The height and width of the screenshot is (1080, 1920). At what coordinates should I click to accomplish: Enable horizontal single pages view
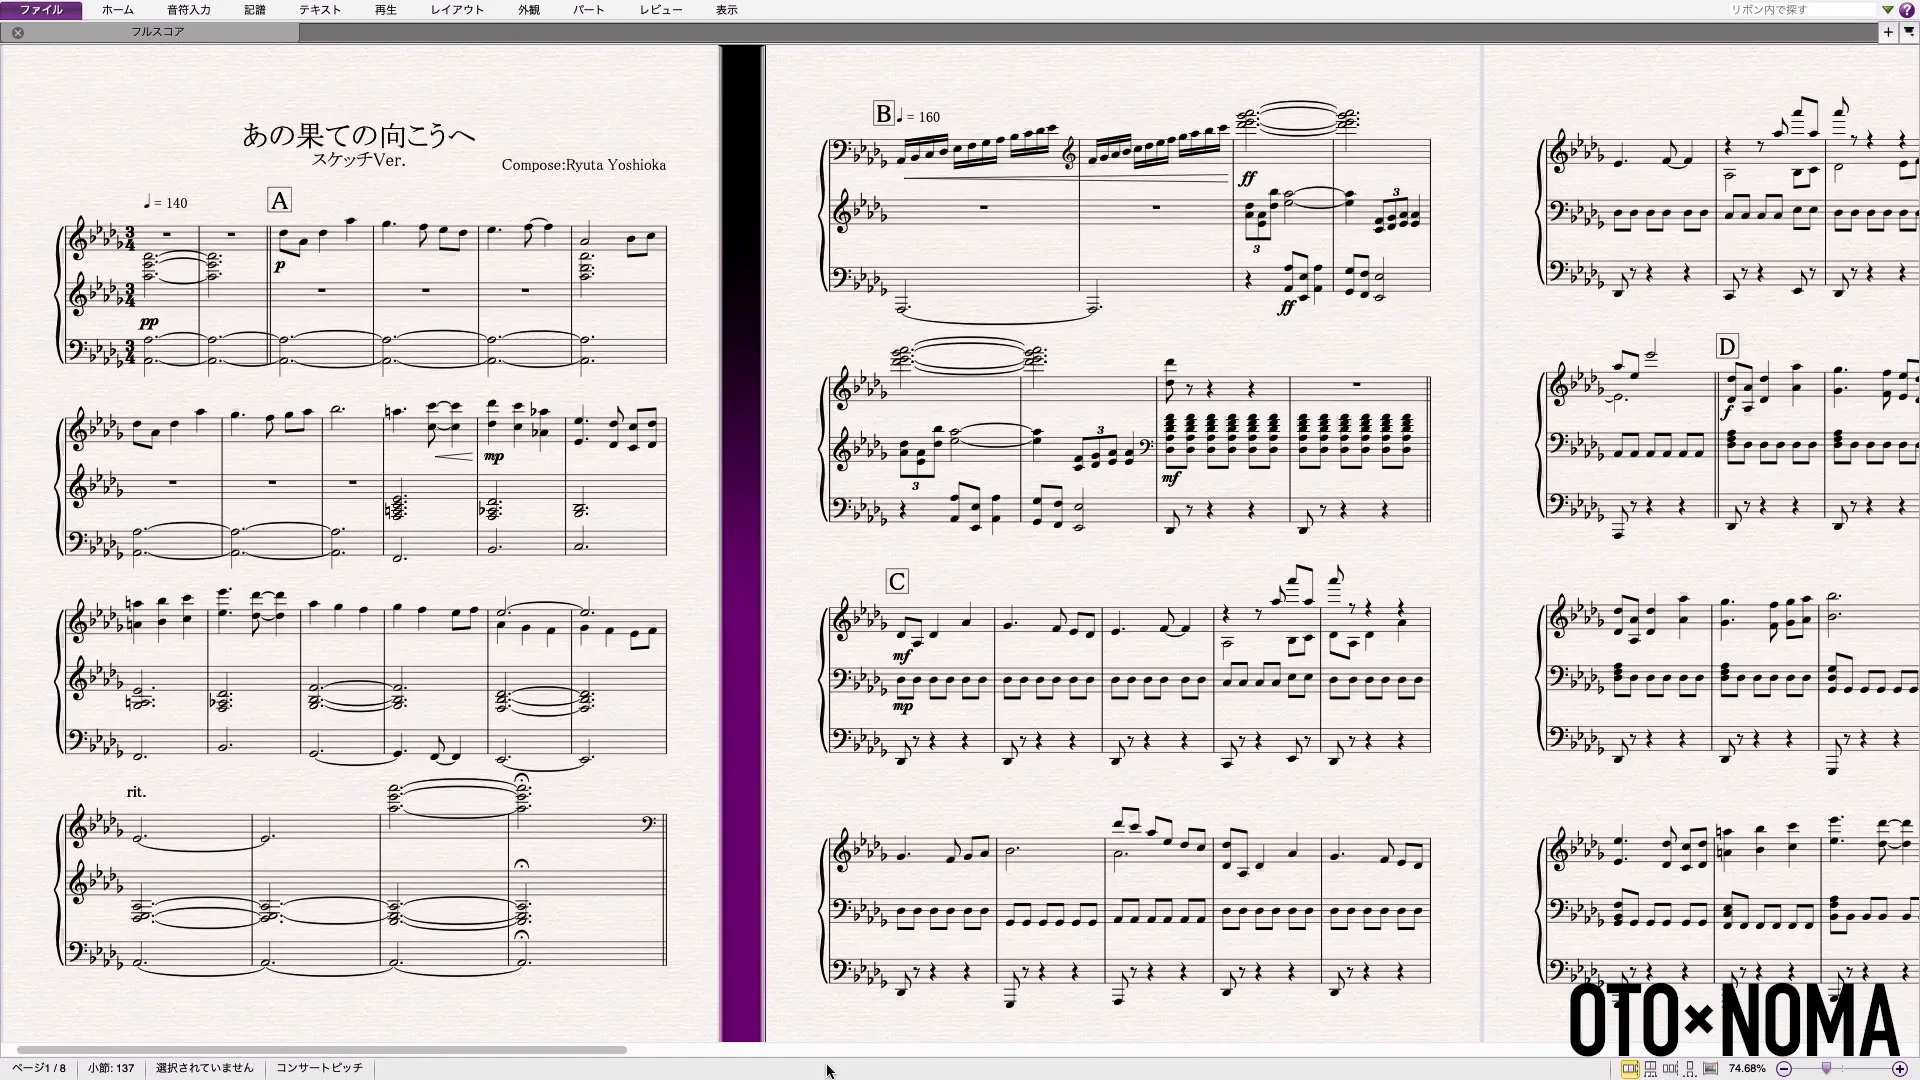click(x=1670, y=1069)
